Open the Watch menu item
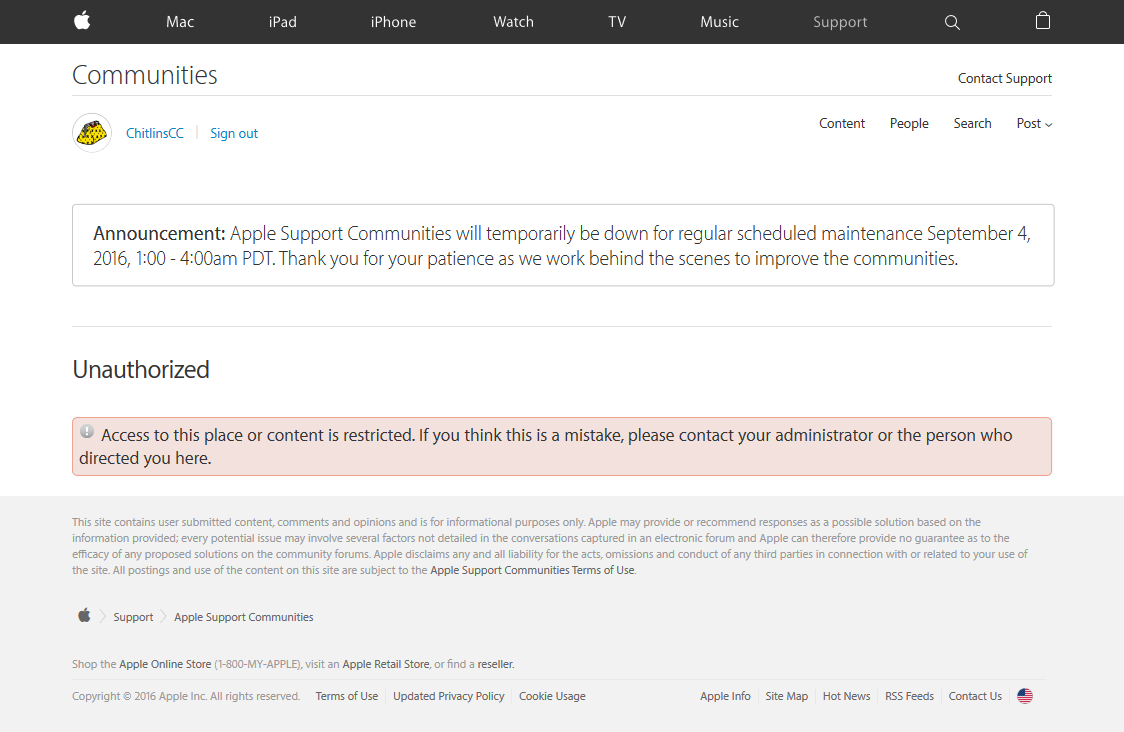 (513, 22)
